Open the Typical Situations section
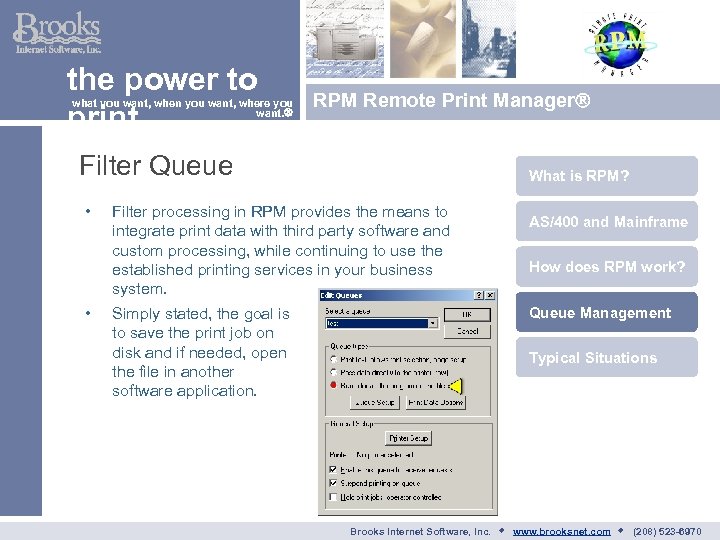This screenshot has height=540, width=720. click(607, 357)
